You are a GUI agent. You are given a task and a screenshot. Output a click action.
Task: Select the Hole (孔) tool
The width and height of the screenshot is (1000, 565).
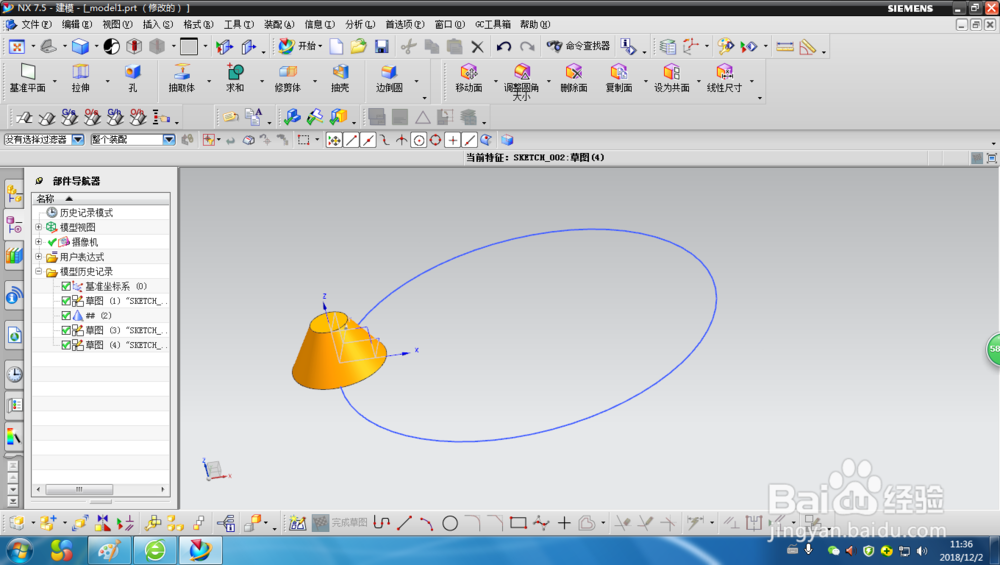pos(133,78)
